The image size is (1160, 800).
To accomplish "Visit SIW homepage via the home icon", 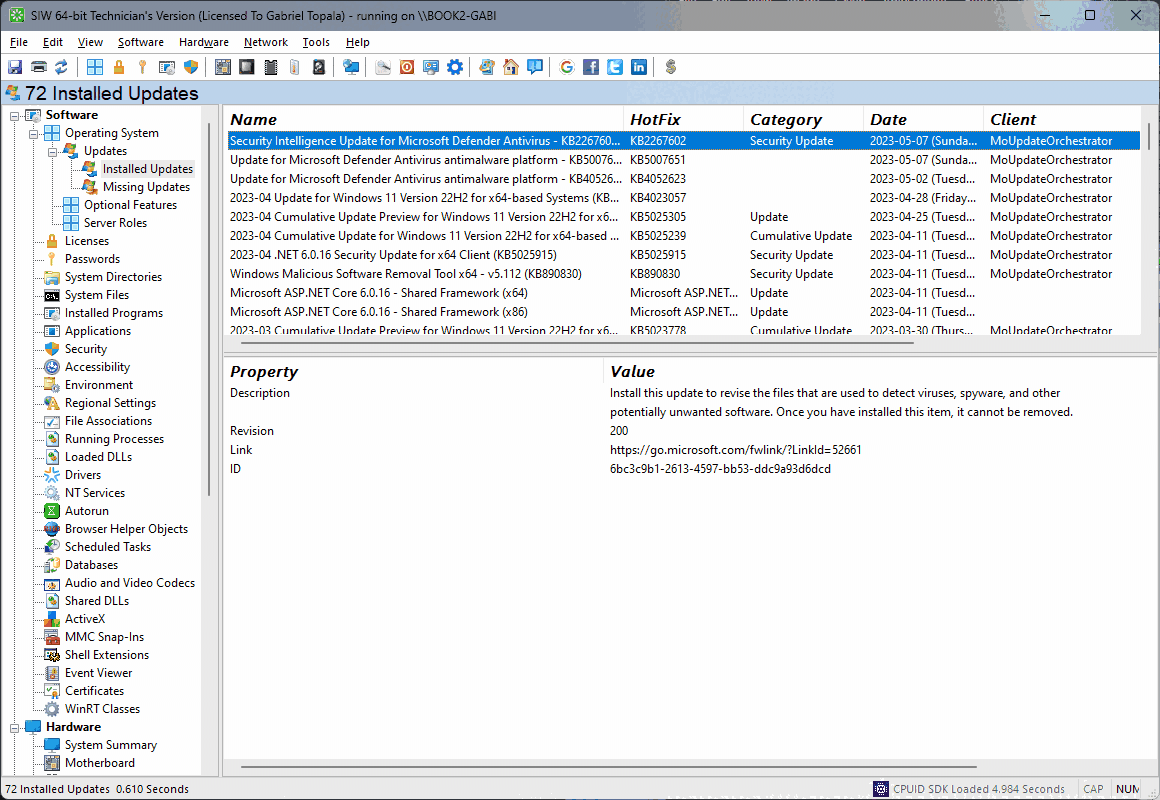I will (510, 67).
